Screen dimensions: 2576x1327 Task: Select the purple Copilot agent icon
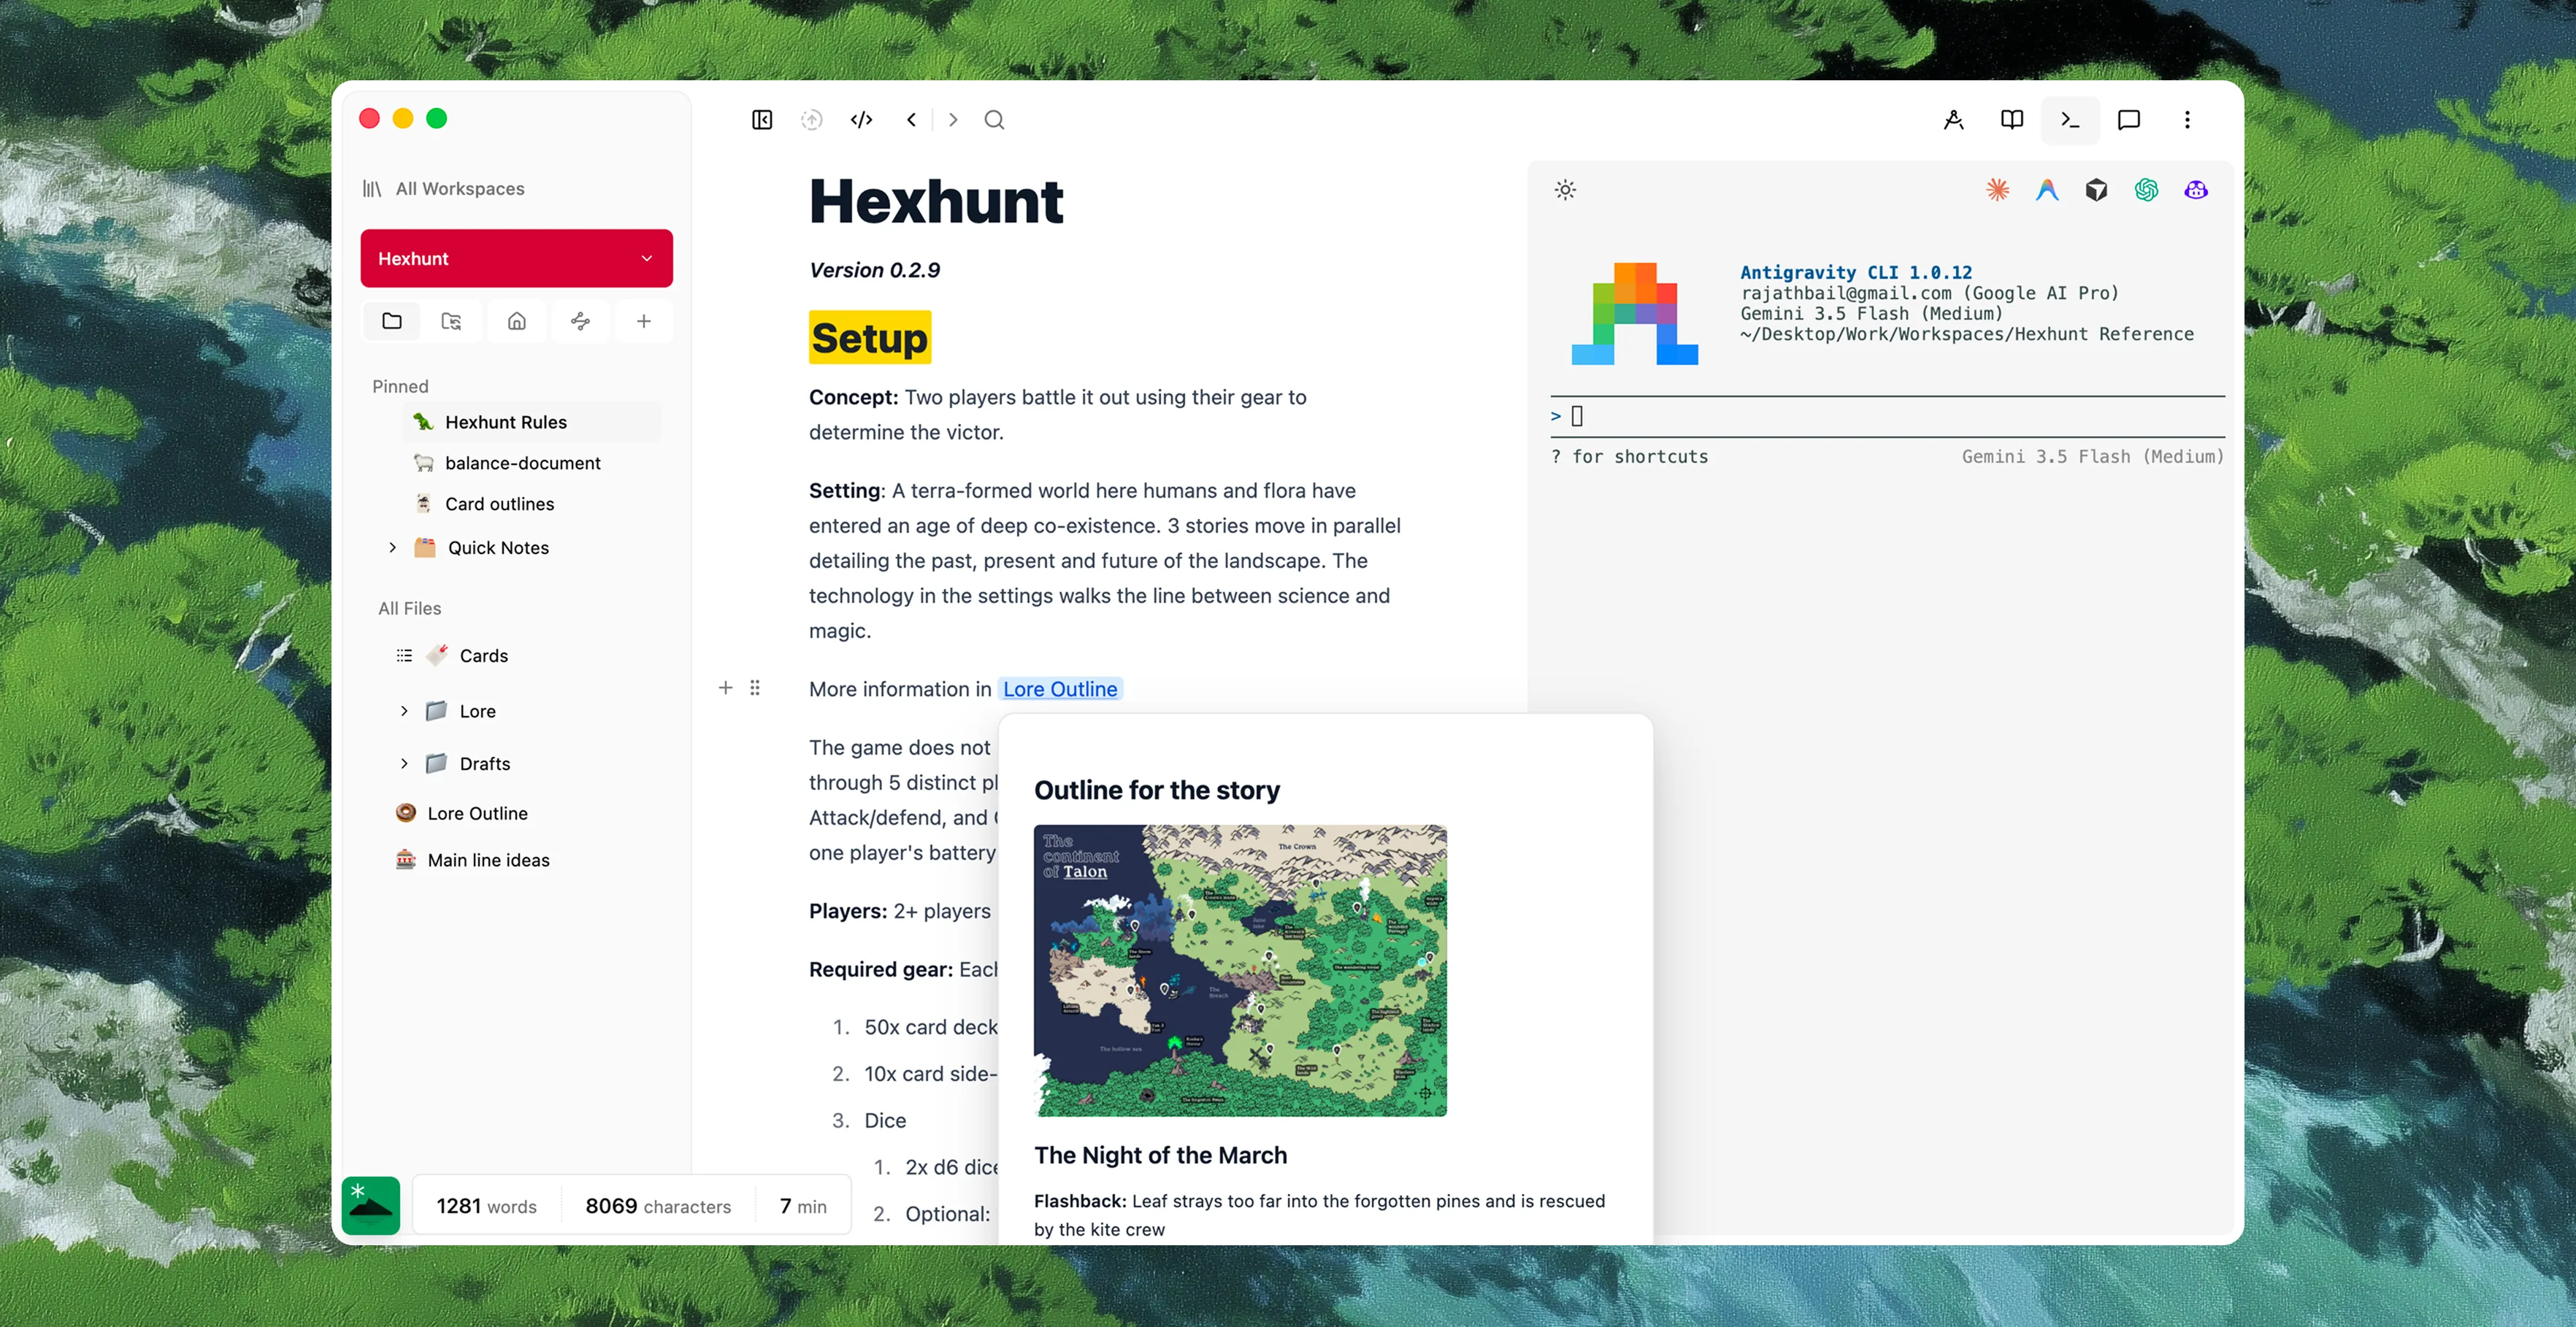(x=2196, y=190)
